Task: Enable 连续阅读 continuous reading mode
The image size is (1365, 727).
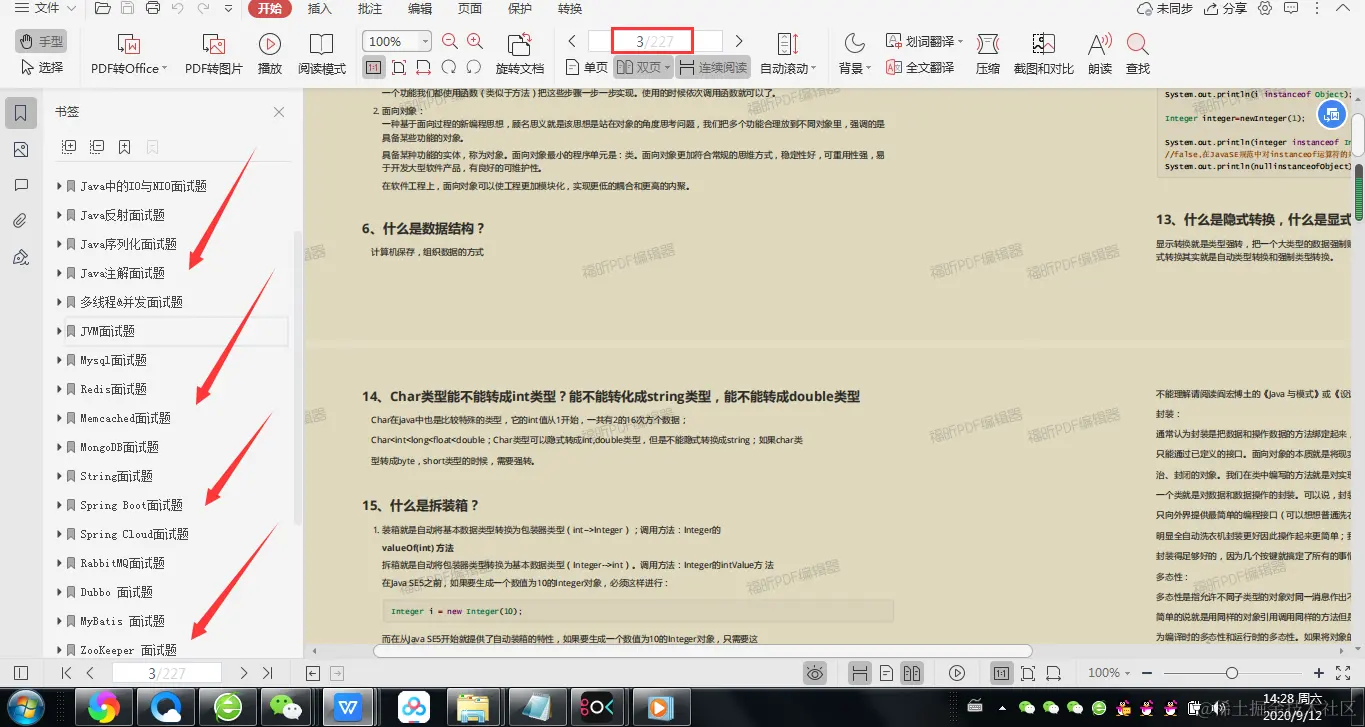Action: tap(722, 67)
